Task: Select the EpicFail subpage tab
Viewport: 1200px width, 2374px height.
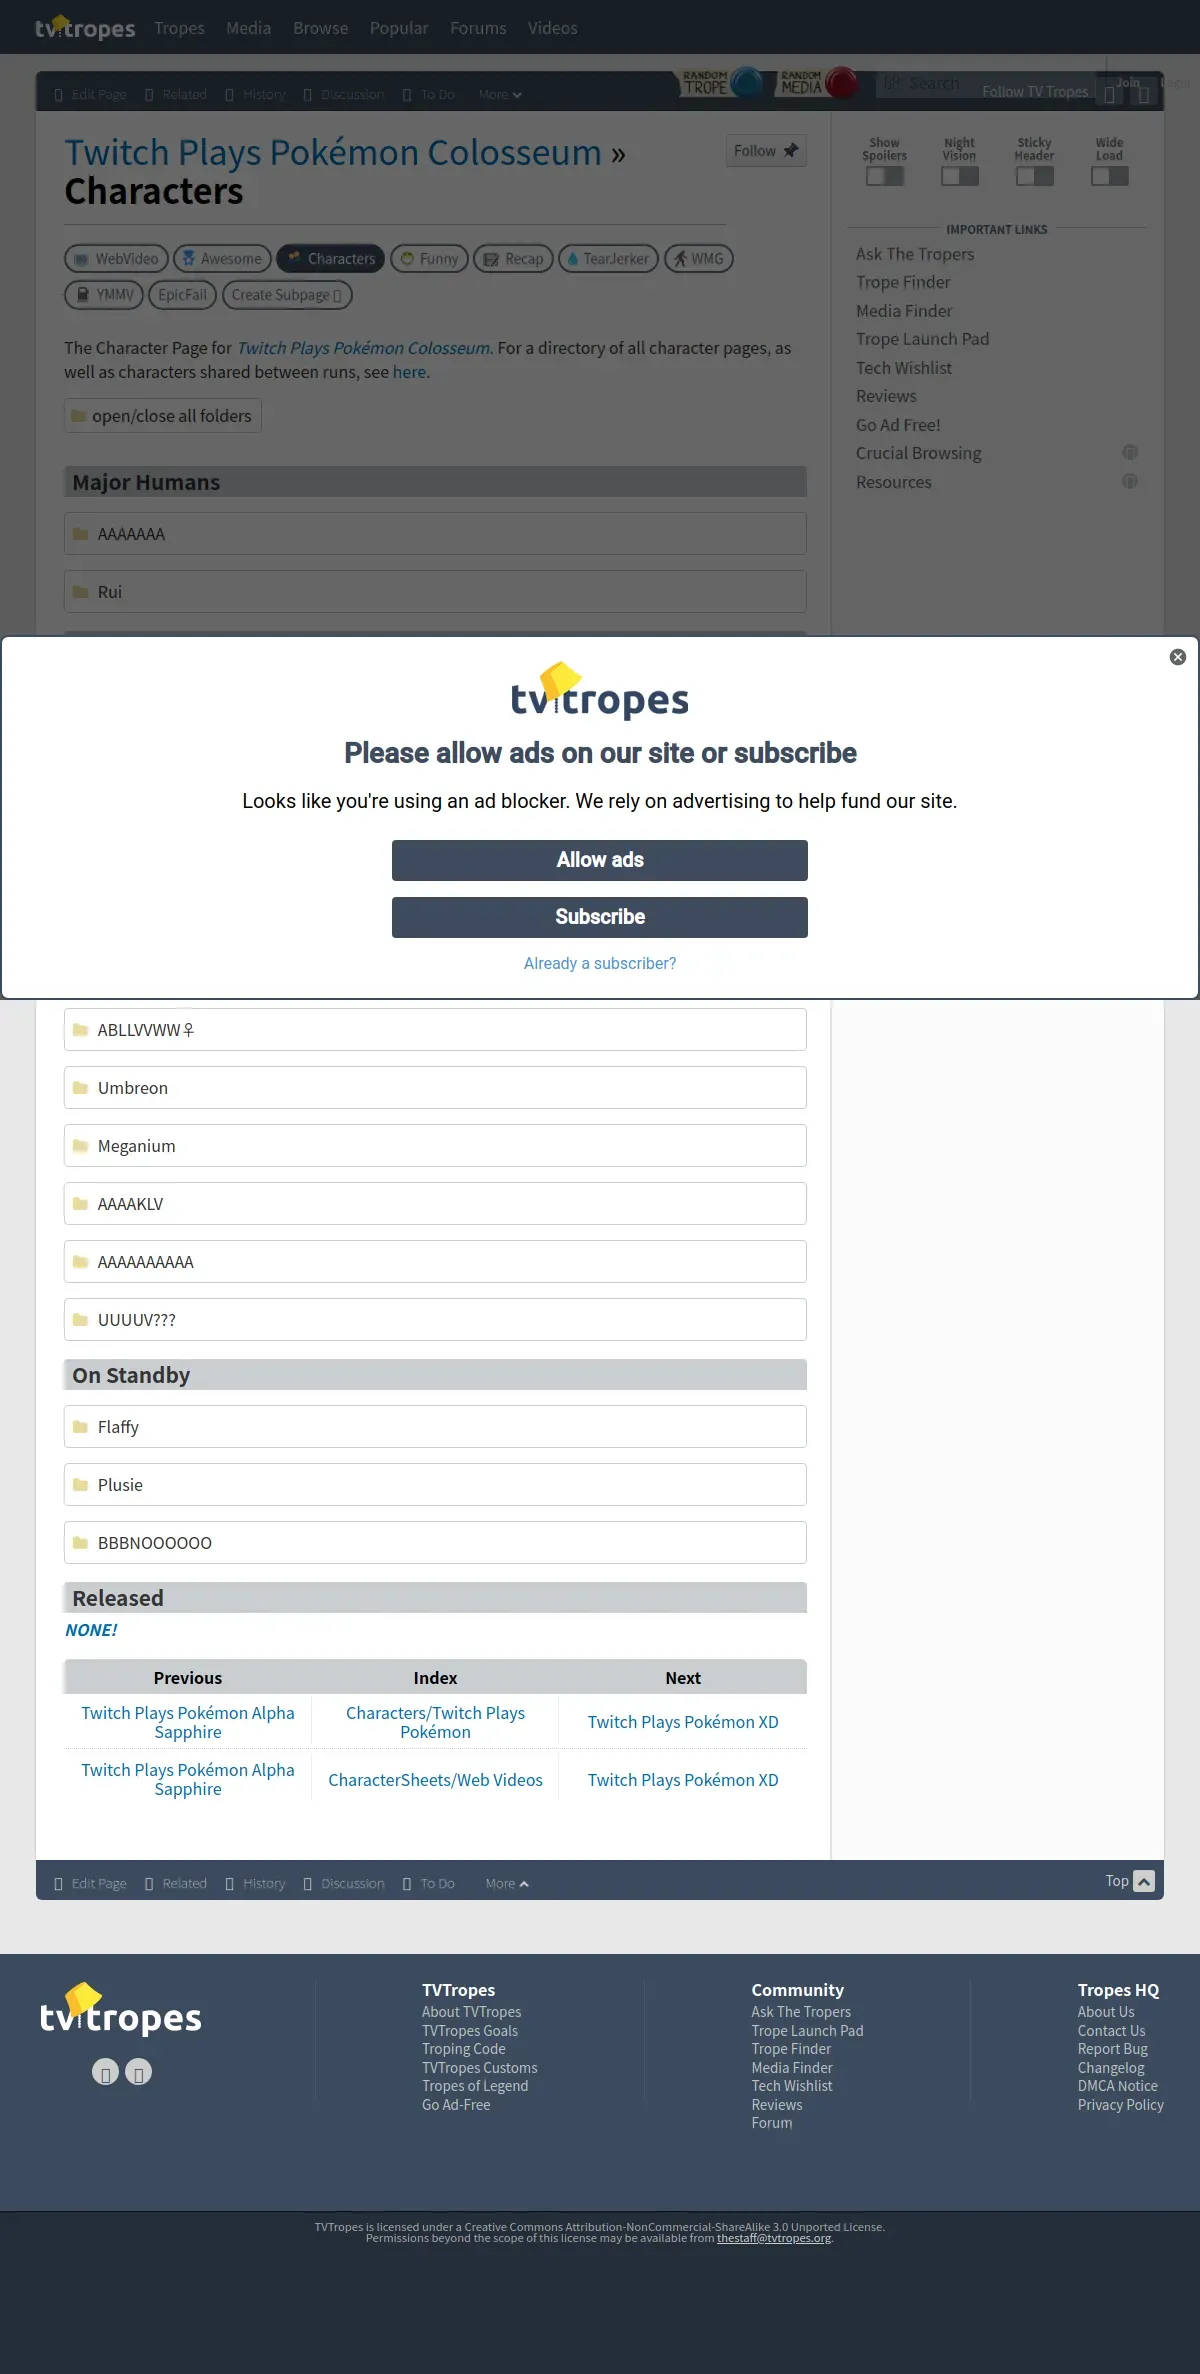Action: [182, 295]
